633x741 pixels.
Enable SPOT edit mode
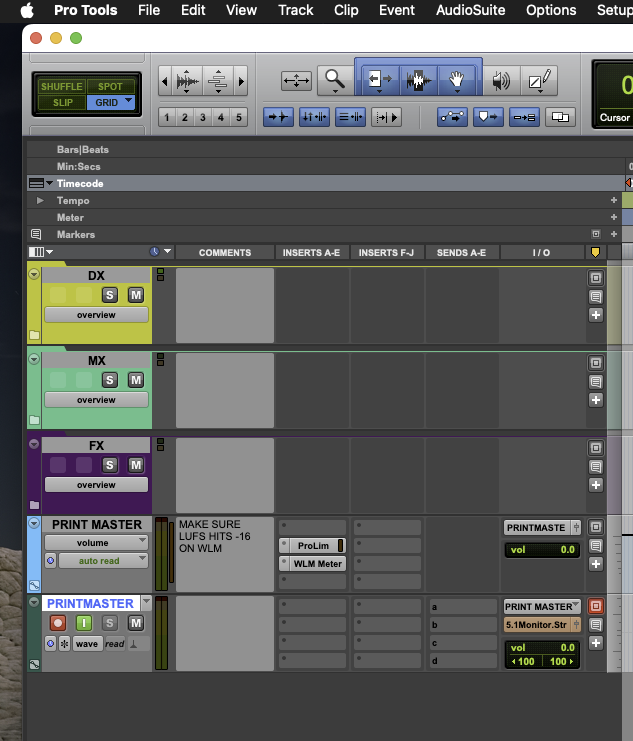click(110, 86)
